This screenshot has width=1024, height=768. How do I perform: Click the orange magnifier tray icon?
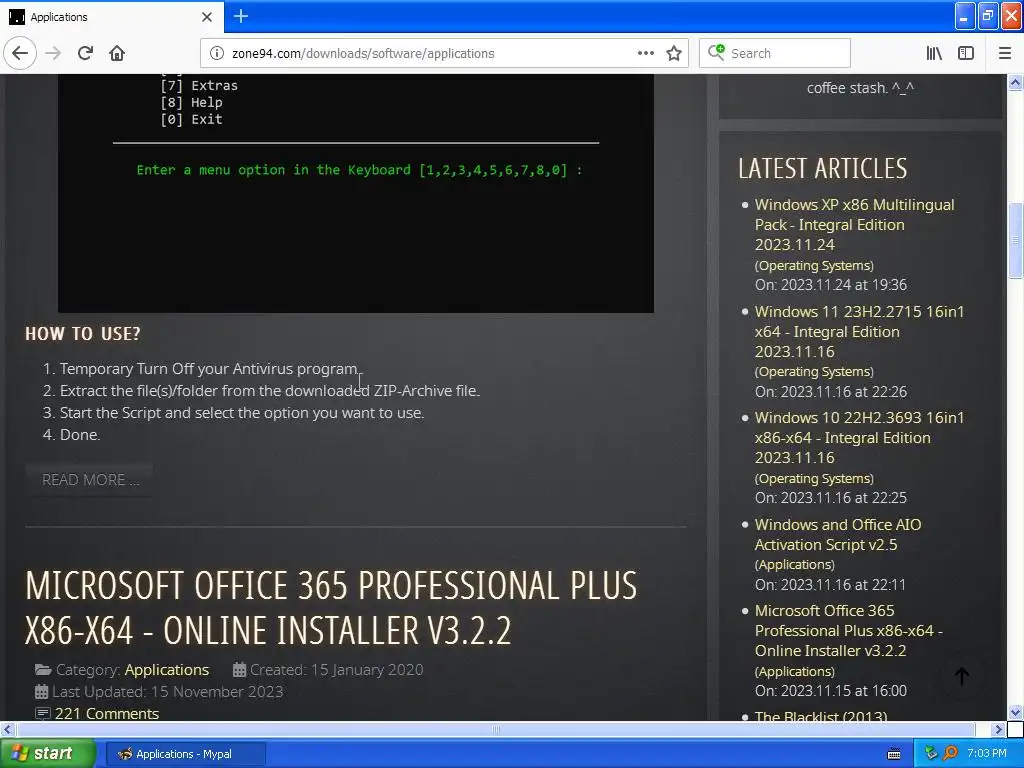pyautogui.click(x=950, y=753)
